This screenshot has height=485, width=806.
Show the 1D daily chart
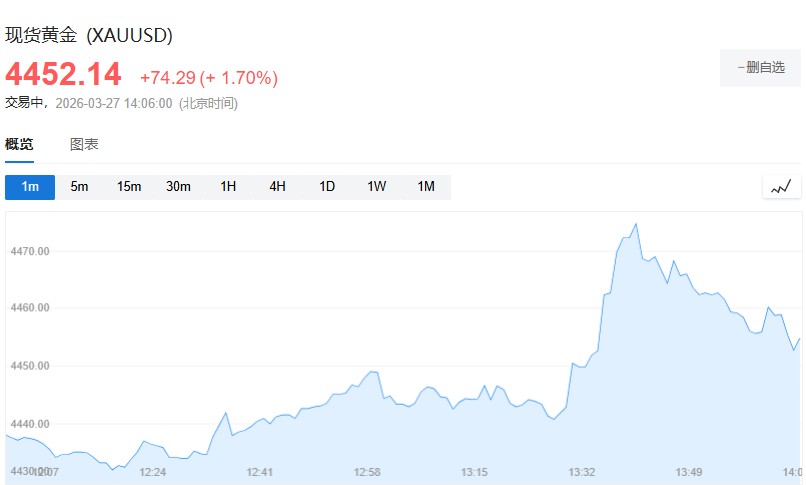click(327, 187)
